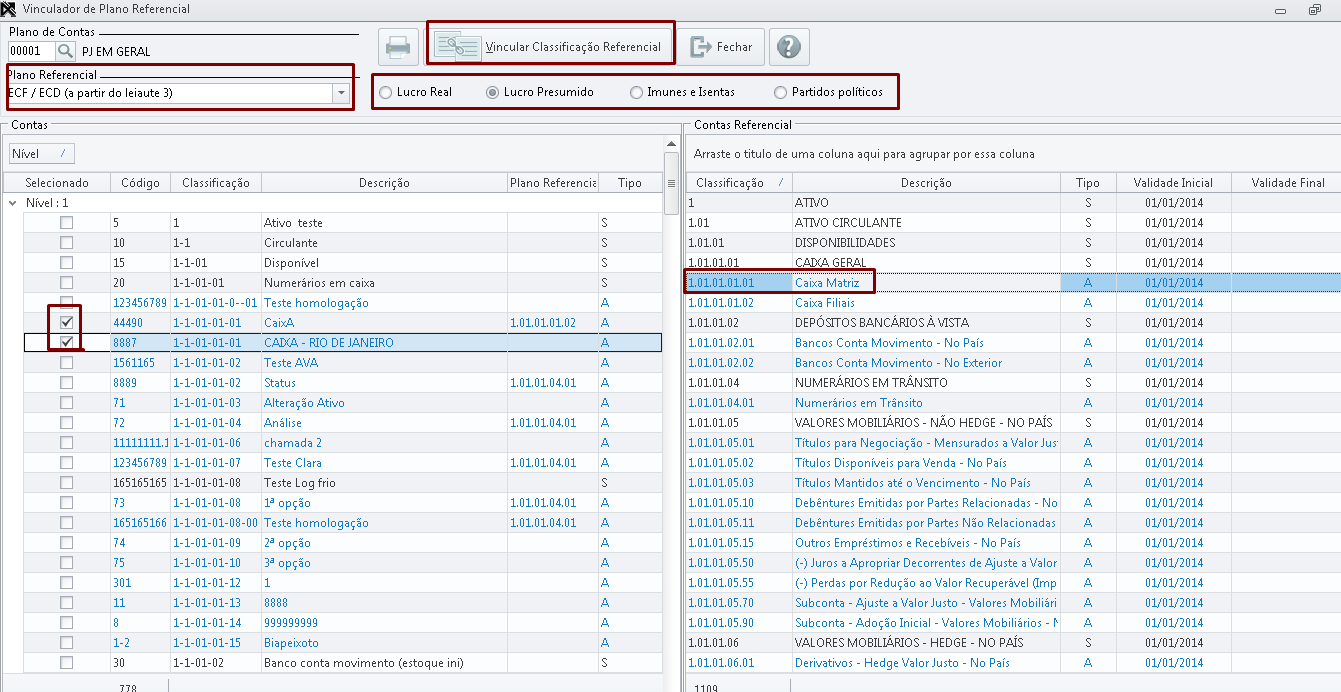Image resolution: width=1341 pixels, height=692 pixels.
Task: Select DEPÓSITOS BANCÁRIOS À VISTA row
Action: tap(1013, 323)
